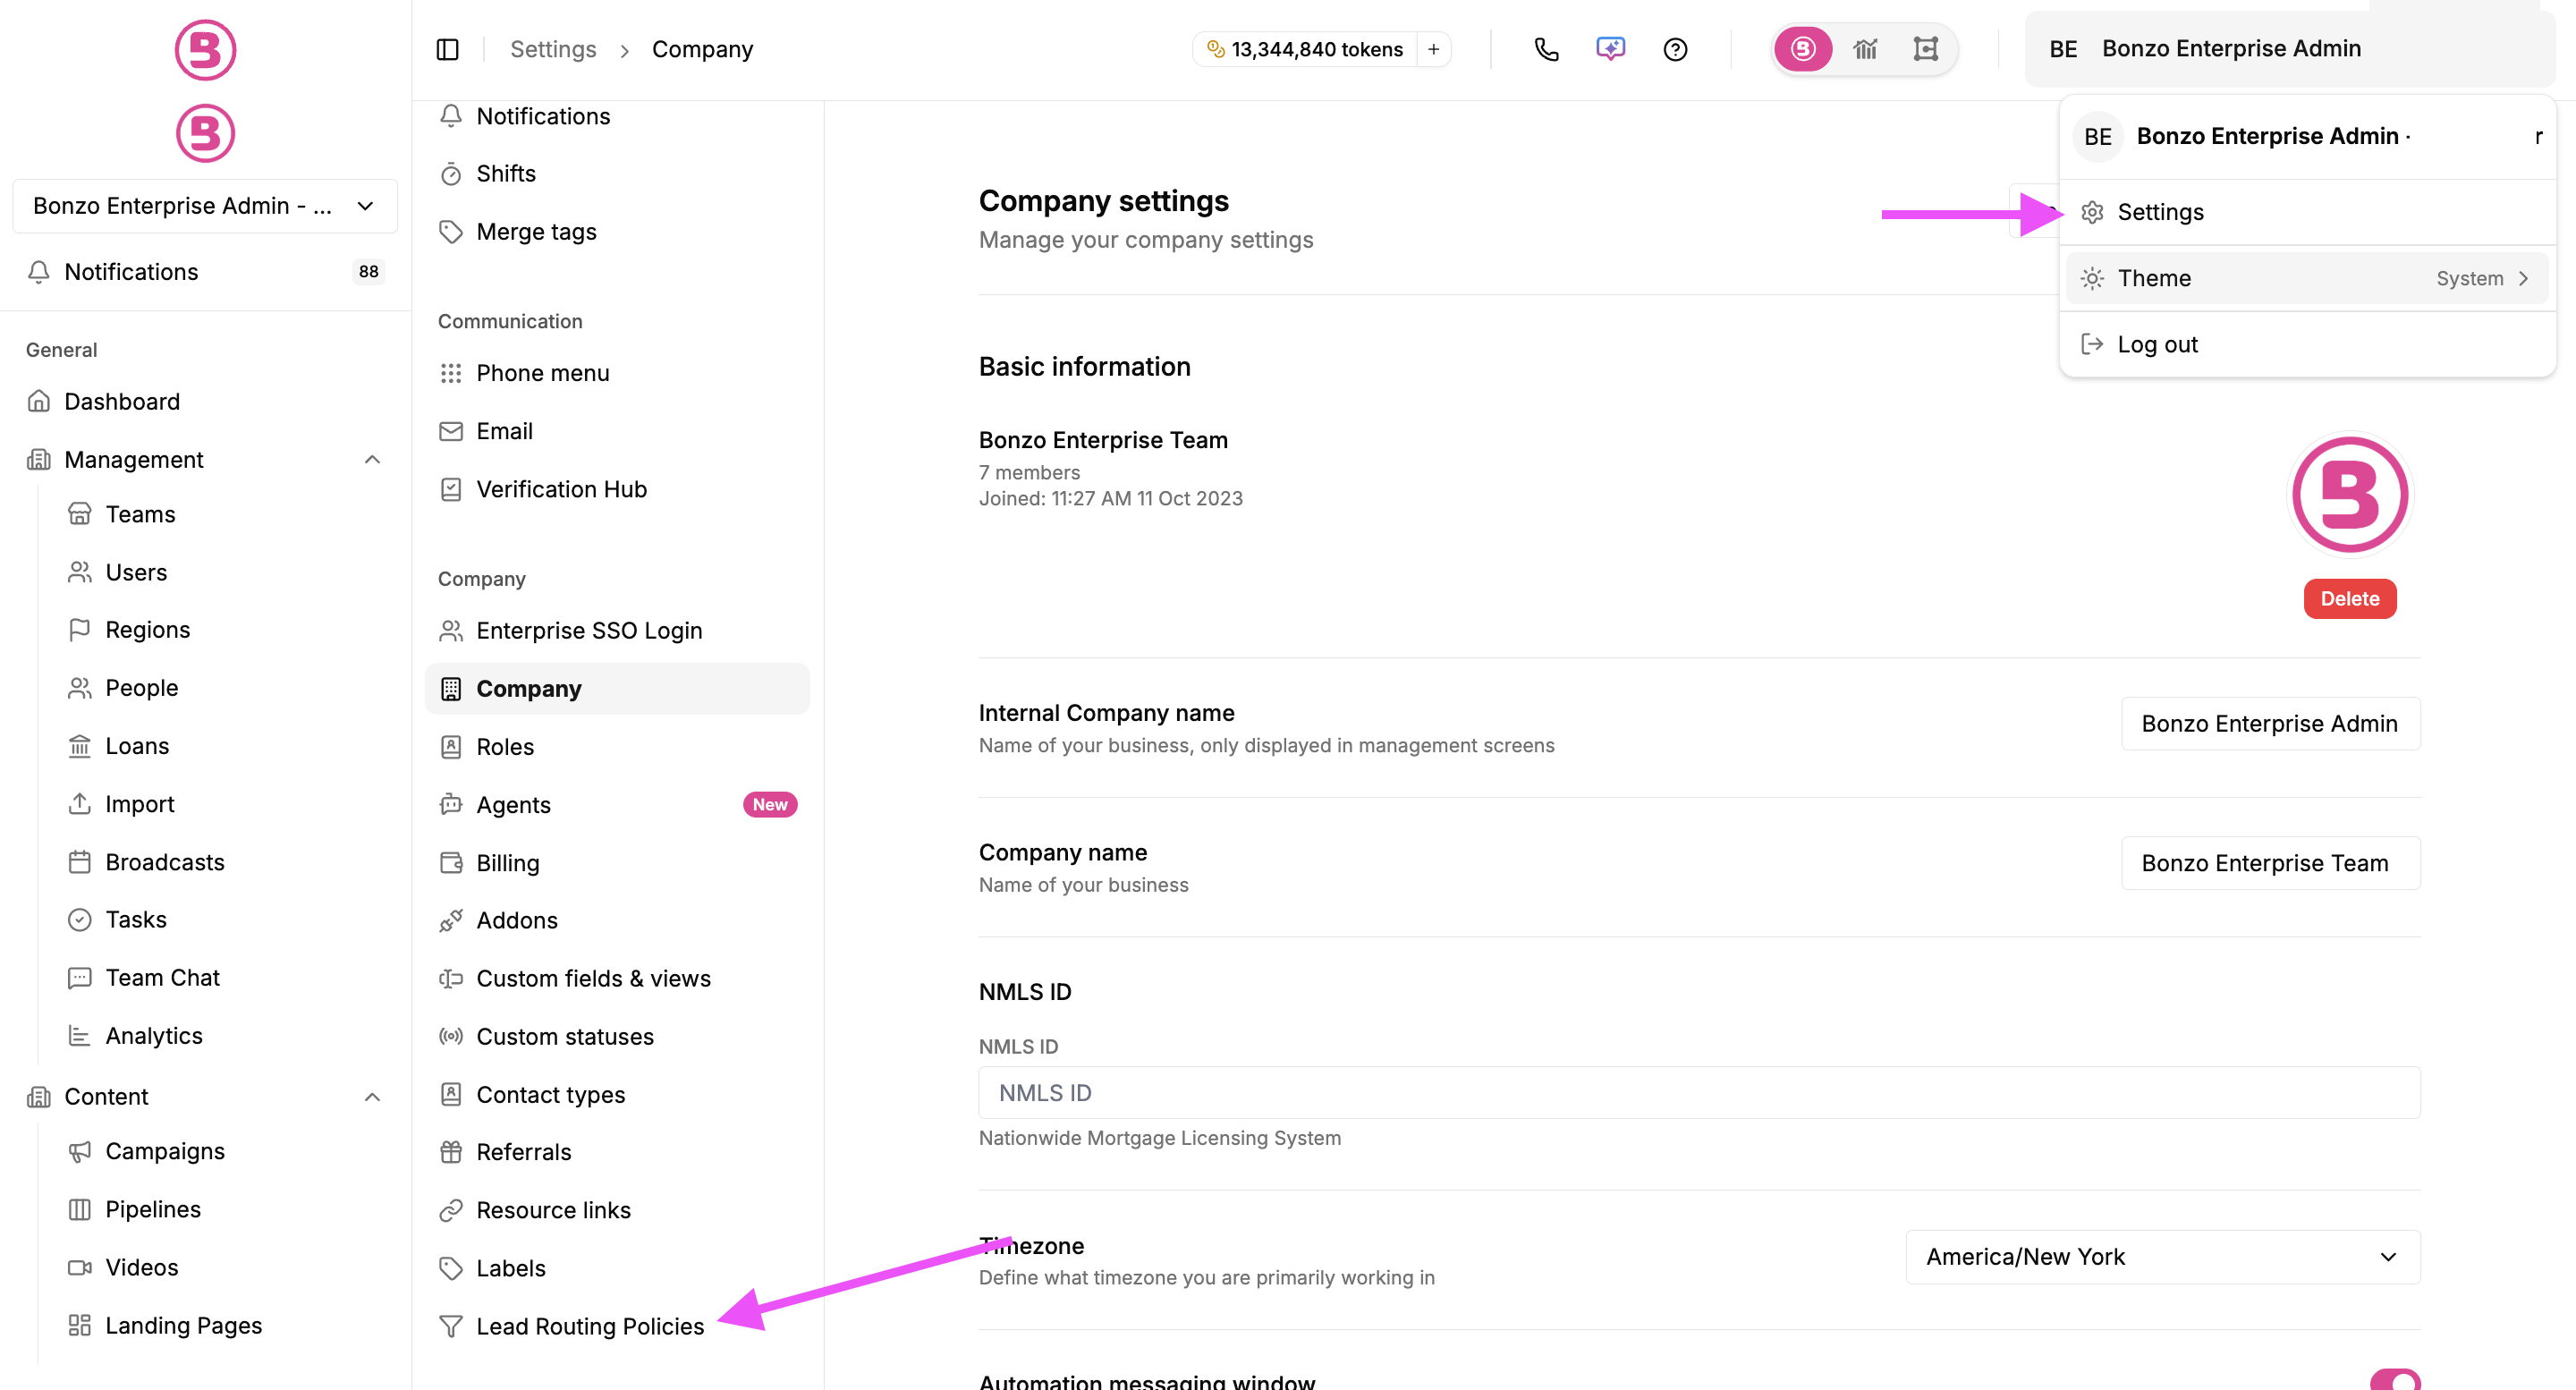Open the Billing settings page
Image resolution: width=2576 pixels, height=1390 pixels.
pos(617,863)
